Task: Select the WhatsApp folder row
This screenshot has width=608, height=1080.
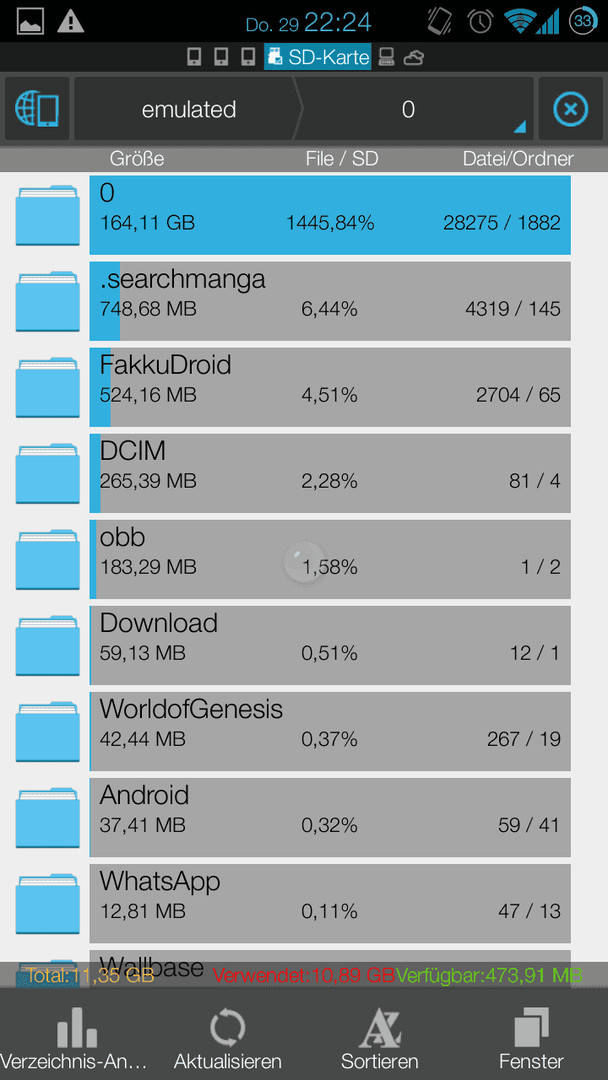Action: [x=330, y=904]
